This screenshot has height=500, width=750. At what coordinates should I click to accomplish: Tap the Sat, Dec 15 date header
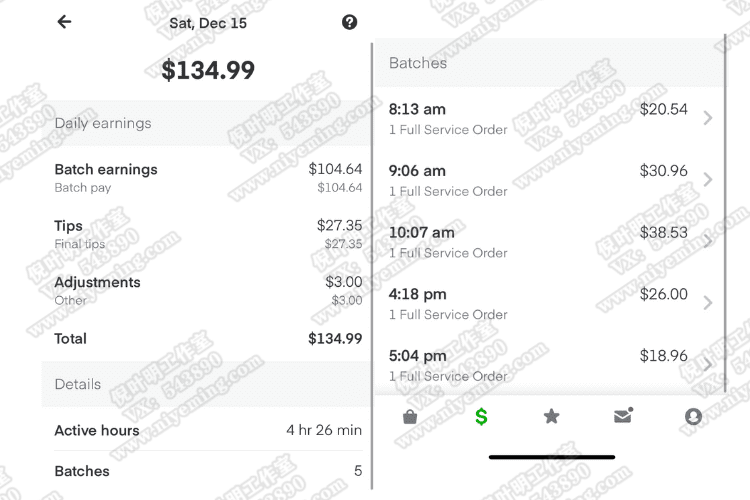208,23
